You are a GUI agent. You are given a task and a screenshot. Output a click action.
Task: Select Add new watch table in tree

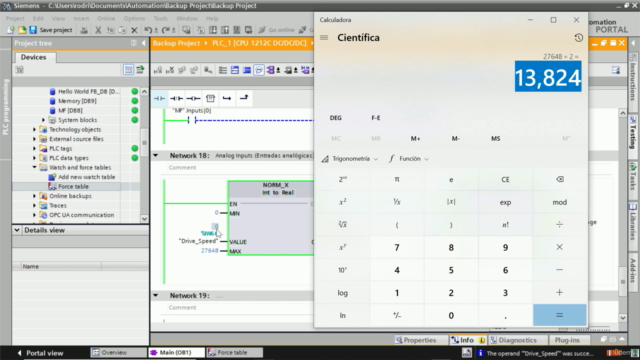(x=86, y=177)
